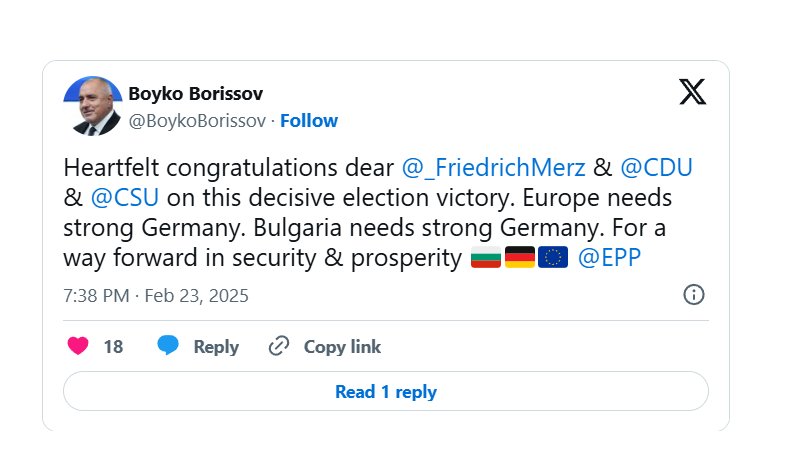Viewport: 793px width, 461px height.
Task: Click the Read 1 reply button
Action: [385, 392]
